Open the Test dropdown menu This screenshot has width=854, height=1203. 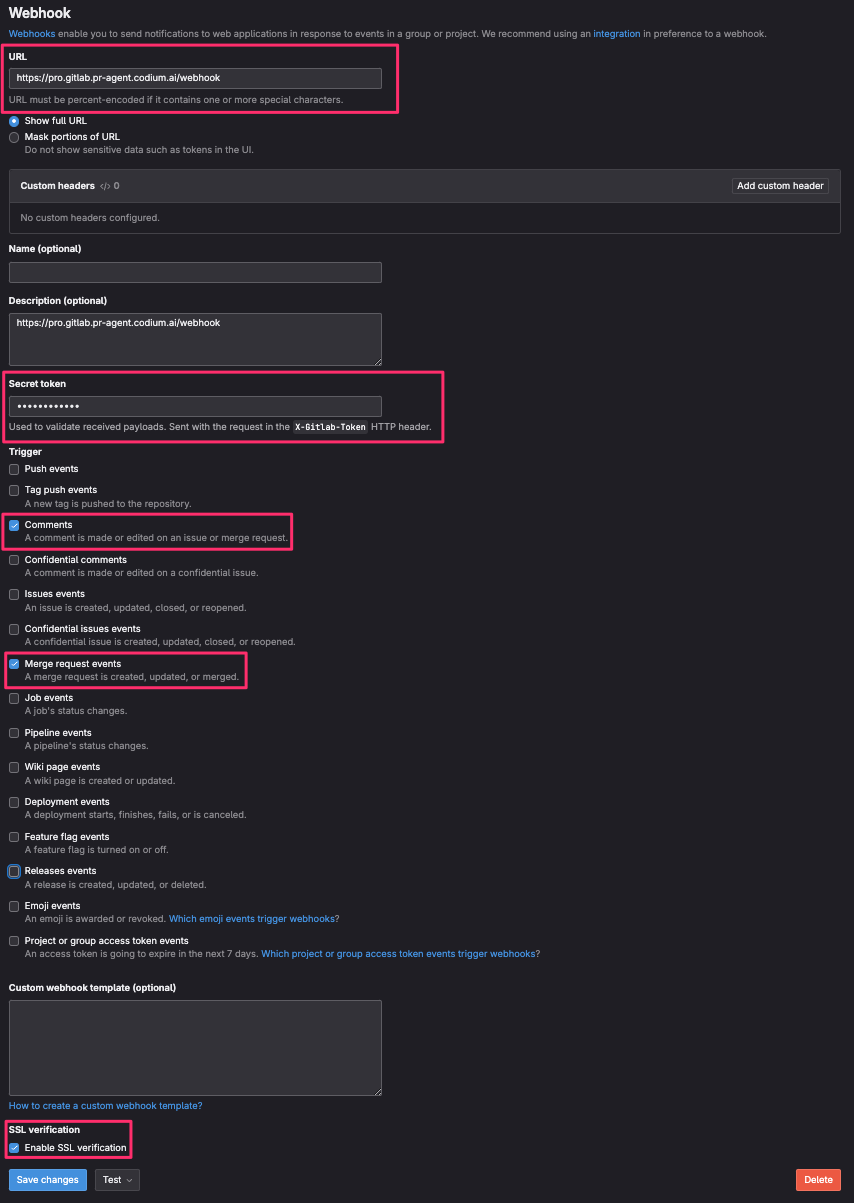click(117, 1180)
